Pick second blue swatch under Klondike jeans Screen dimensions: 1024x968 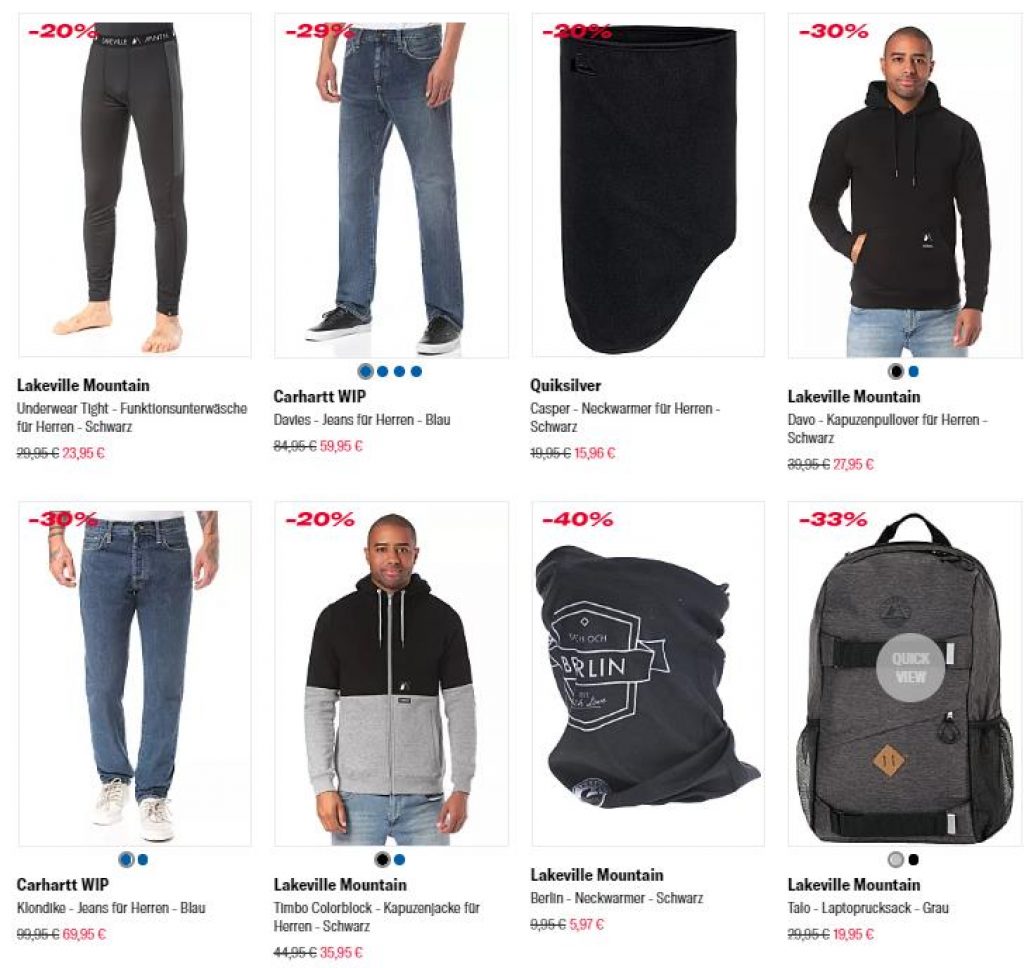tap(143, 860)
